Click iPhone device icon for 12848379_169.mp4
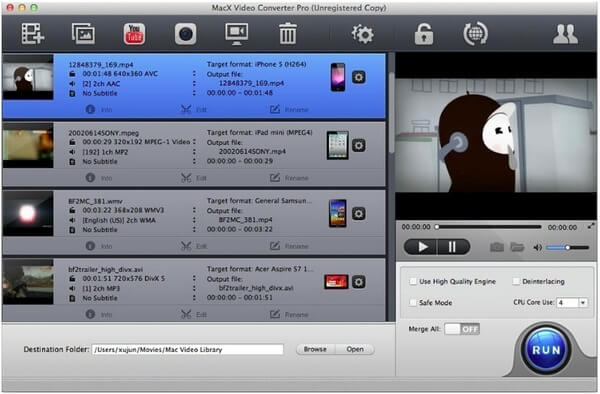This screenshot has height=394, width=600. [338, 77]
